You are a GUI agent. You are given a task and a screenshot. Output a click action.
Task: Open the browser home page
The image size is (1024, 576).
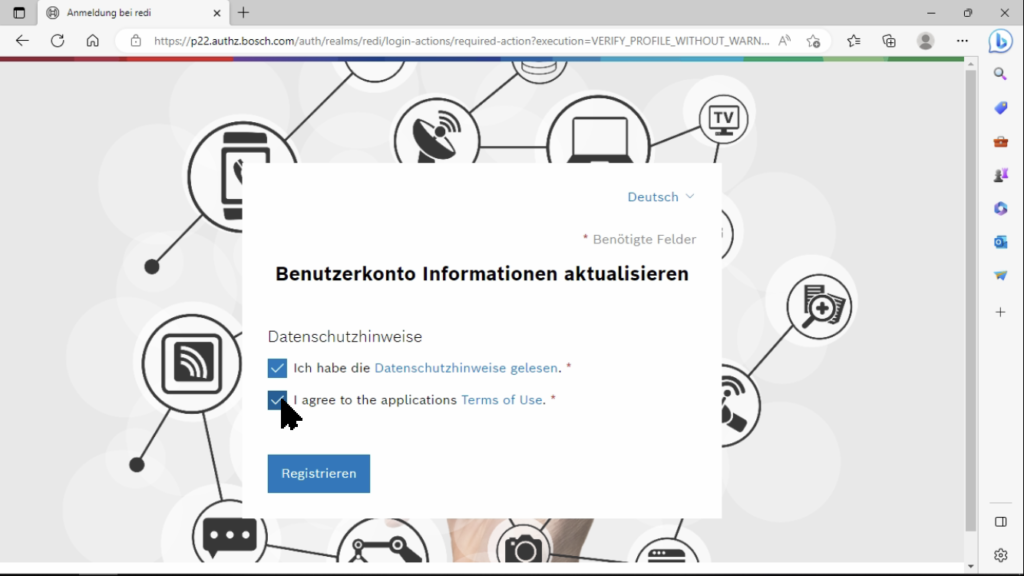93,40
